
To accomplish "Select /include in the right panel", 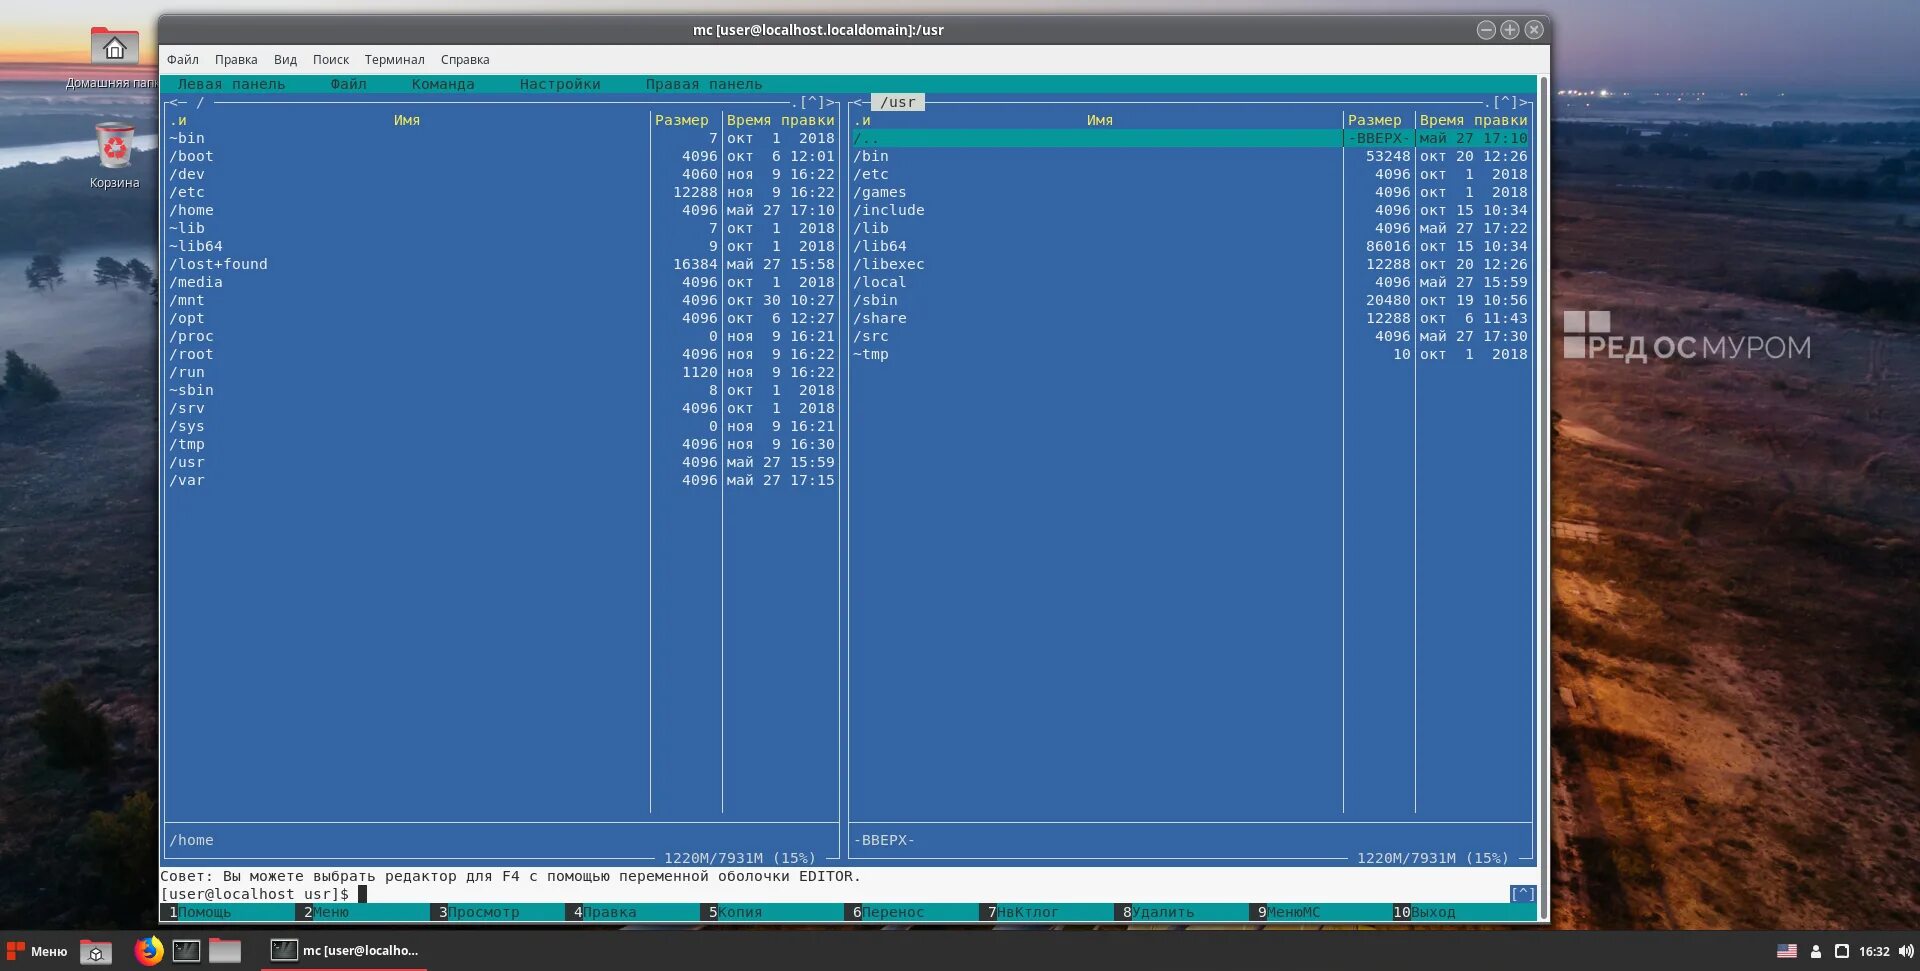I will 1190,210.
